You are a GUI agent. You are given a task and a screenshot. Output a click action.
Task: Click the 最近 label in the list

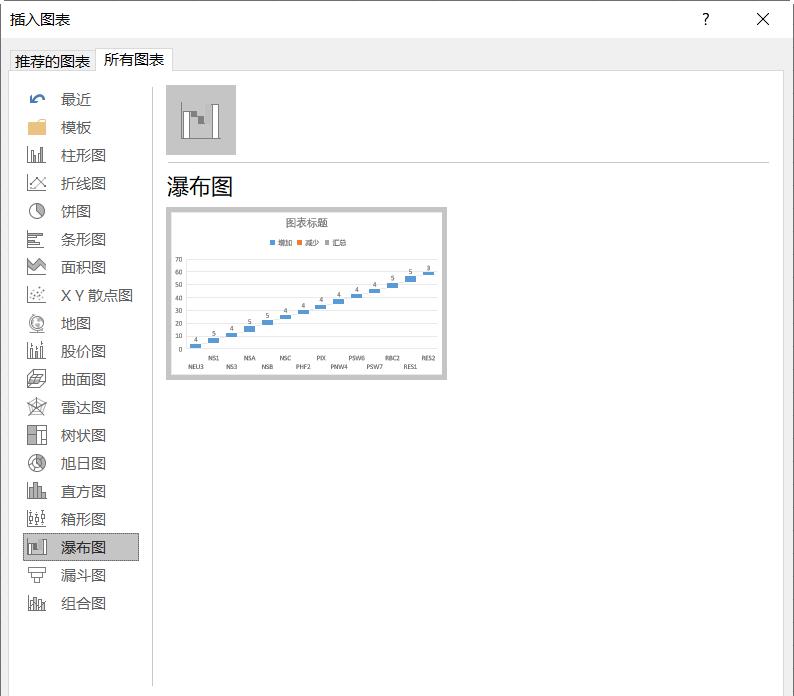(76, 99)
